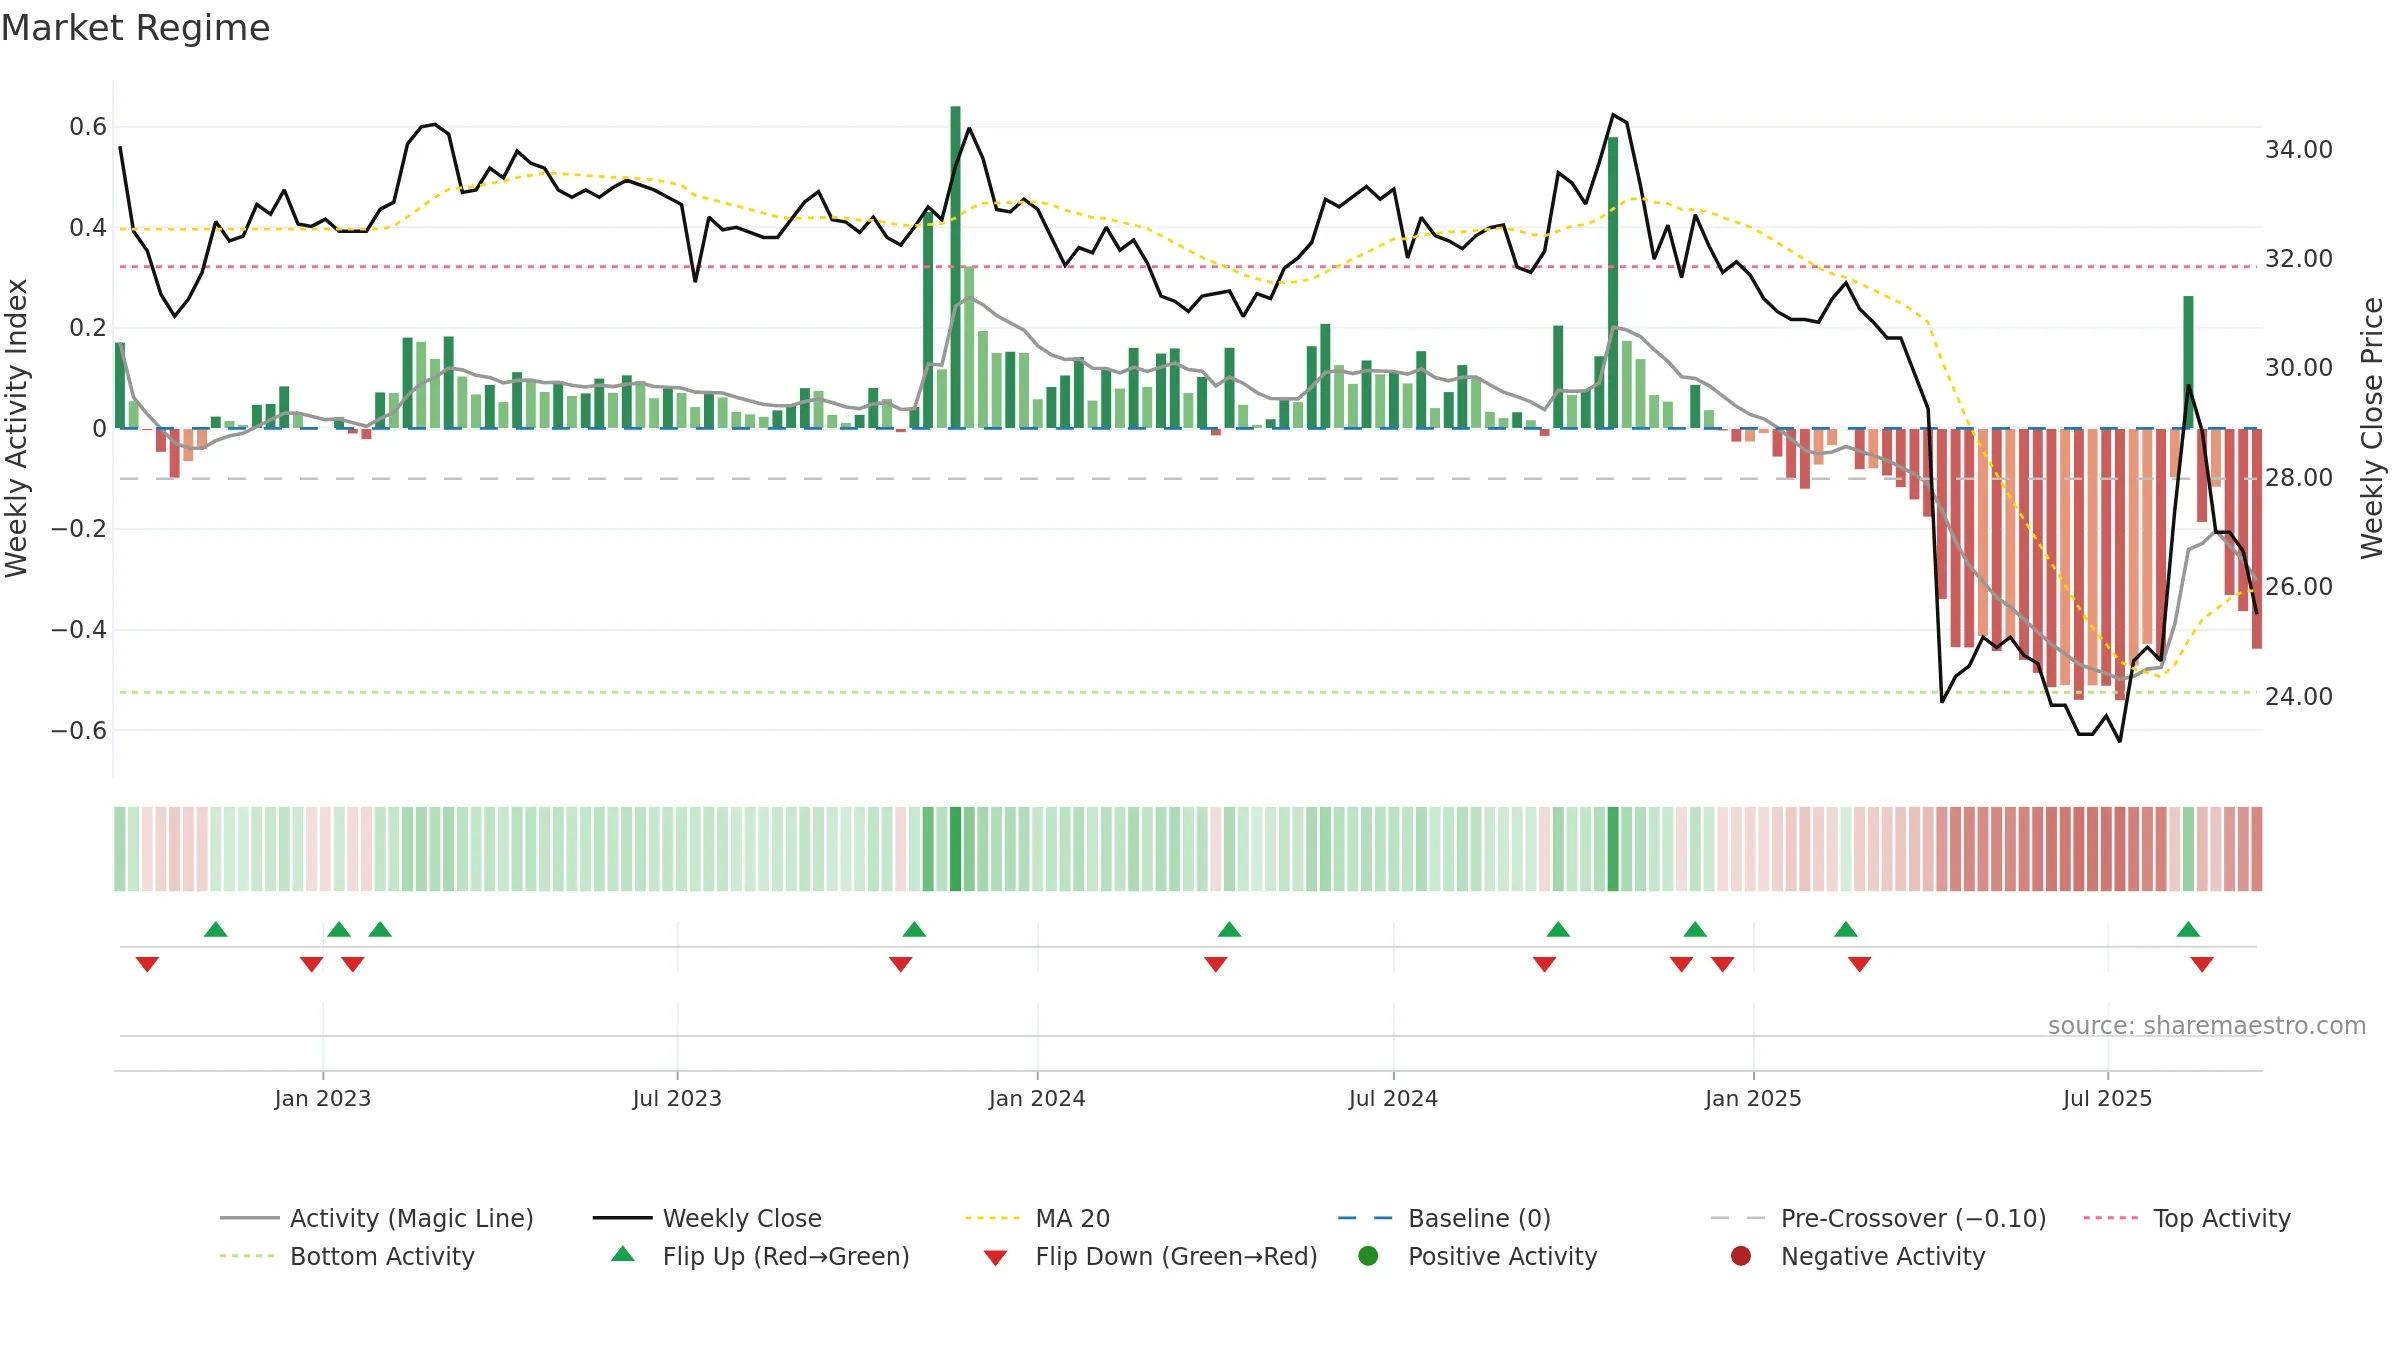Select the last red flip-down marker after Jul 2025

coord(2202,964)
